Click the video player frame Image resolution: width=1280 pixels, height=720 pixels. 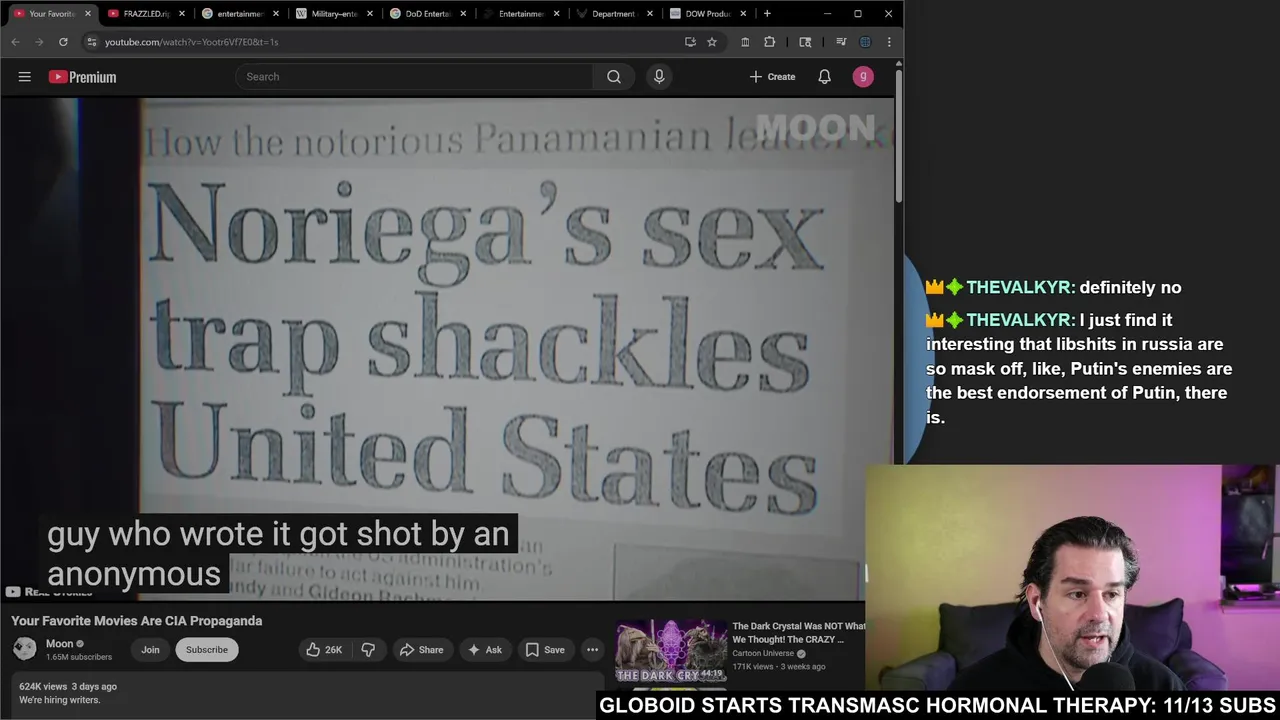pyautogui.click(x=448, y=349)
